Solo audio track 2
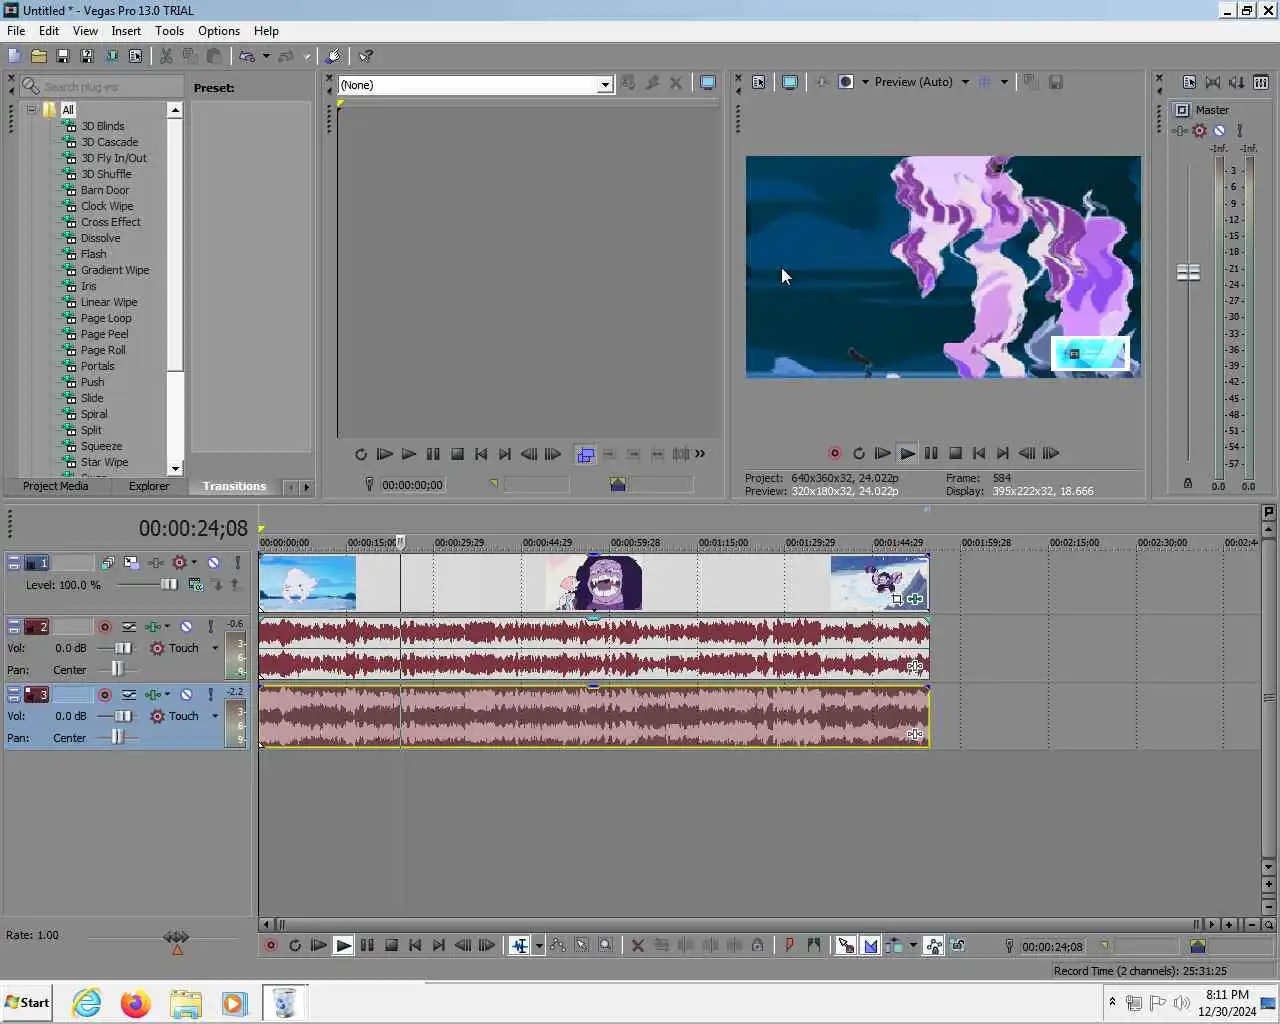 210,627
